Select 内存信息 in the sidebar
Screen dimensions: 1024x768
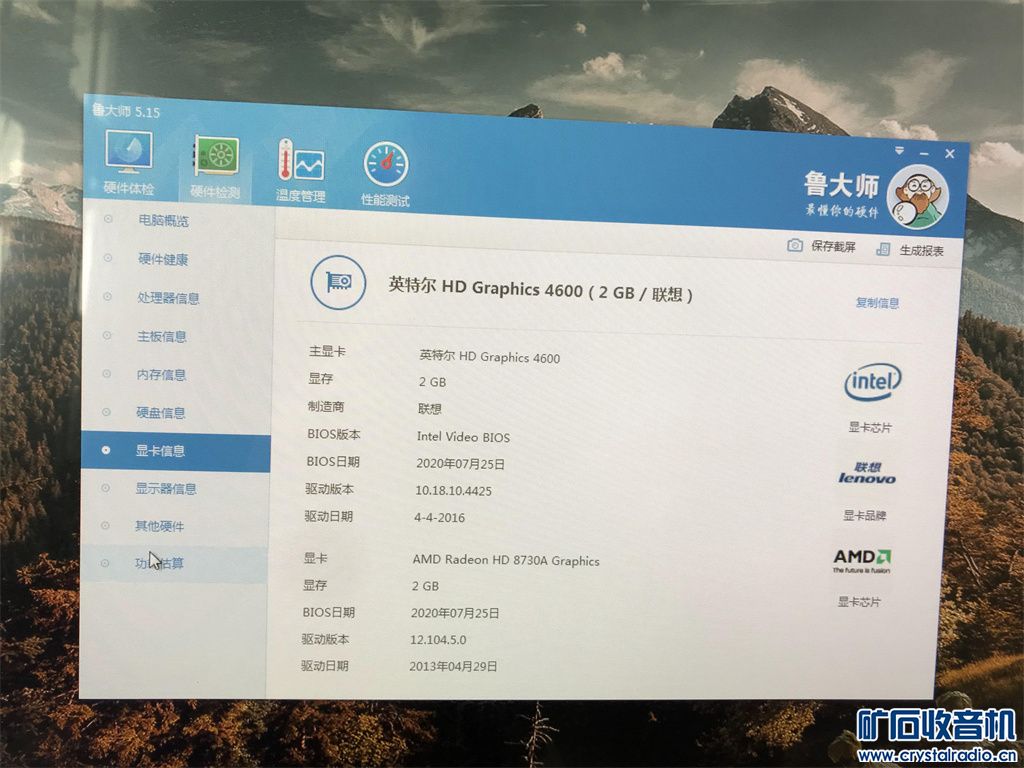pyautogui.click(x=161, y=375)
